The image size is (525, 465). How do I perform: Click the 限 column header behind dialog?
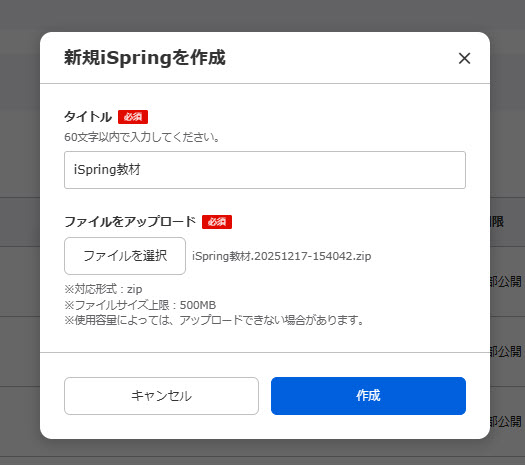click(498, 222)
